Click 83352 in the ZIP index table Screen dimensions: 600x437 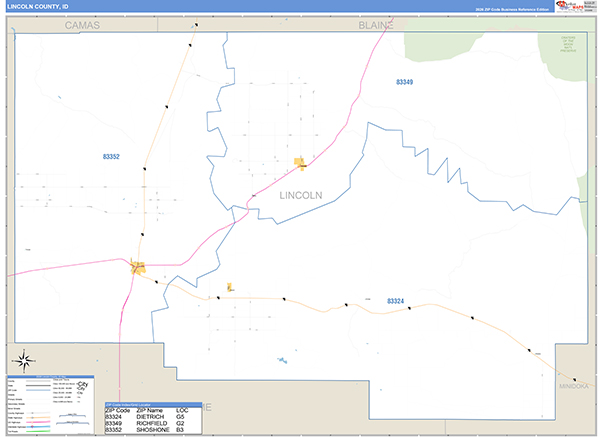click(113, 430)
